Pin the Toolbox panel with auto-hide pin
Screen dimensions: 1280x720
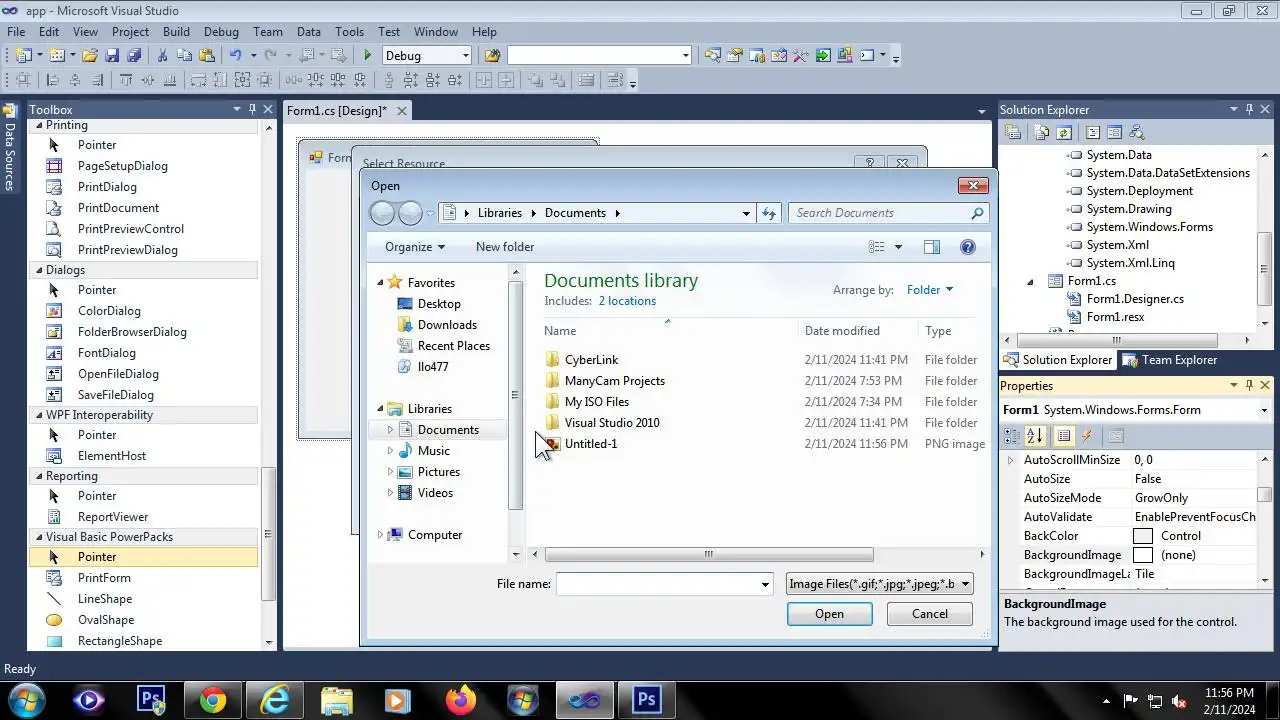coord(253,109)
